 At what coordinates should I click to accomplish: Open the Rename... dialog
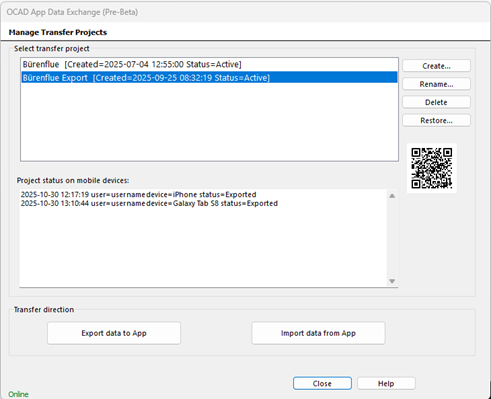tap(436, 84)
